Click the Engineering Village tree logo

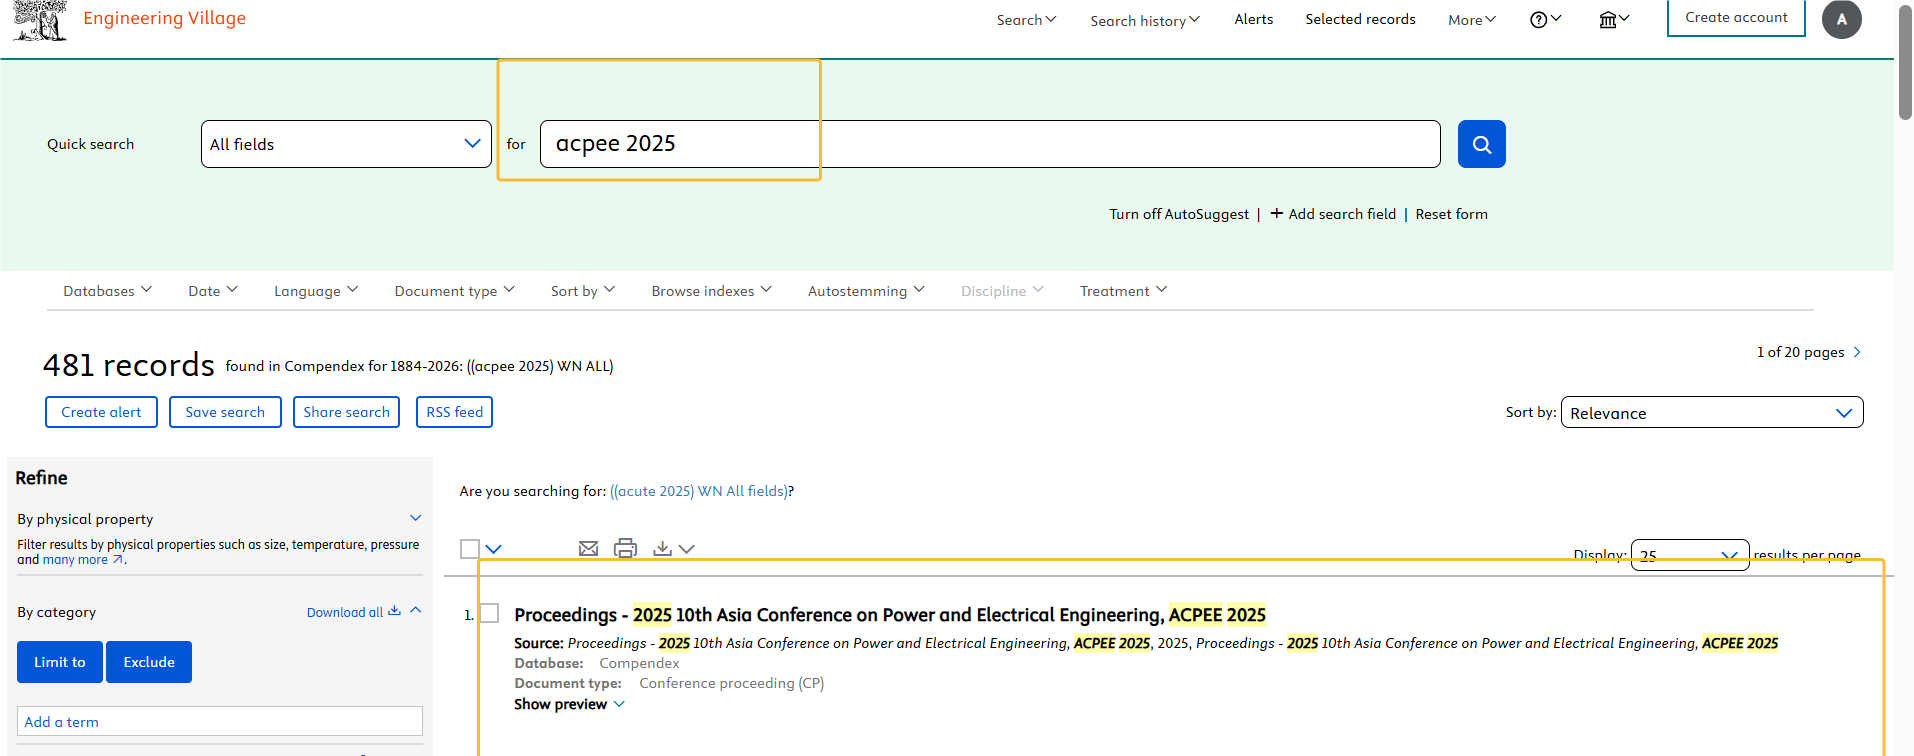[x=40, y=20]
